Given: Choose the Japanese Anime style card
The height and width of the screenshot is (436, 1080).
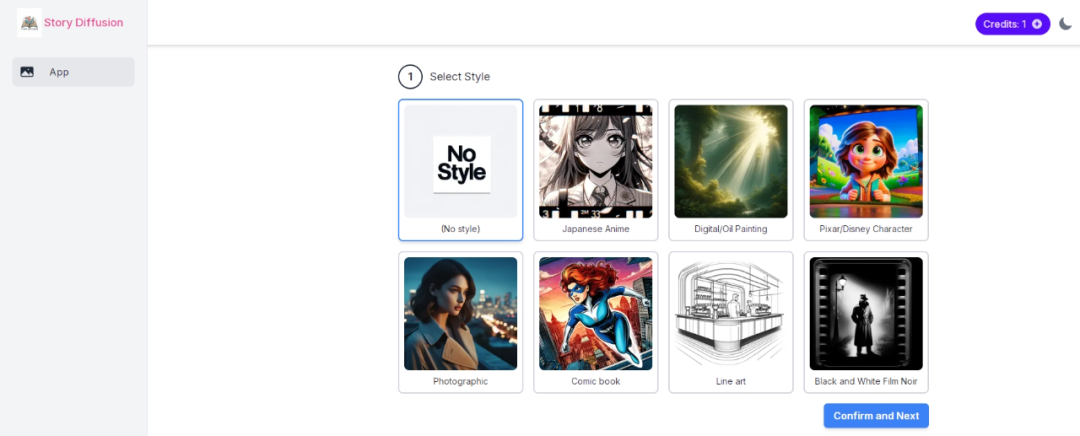Looking at the screenshot, I should (x=596, y=170).
